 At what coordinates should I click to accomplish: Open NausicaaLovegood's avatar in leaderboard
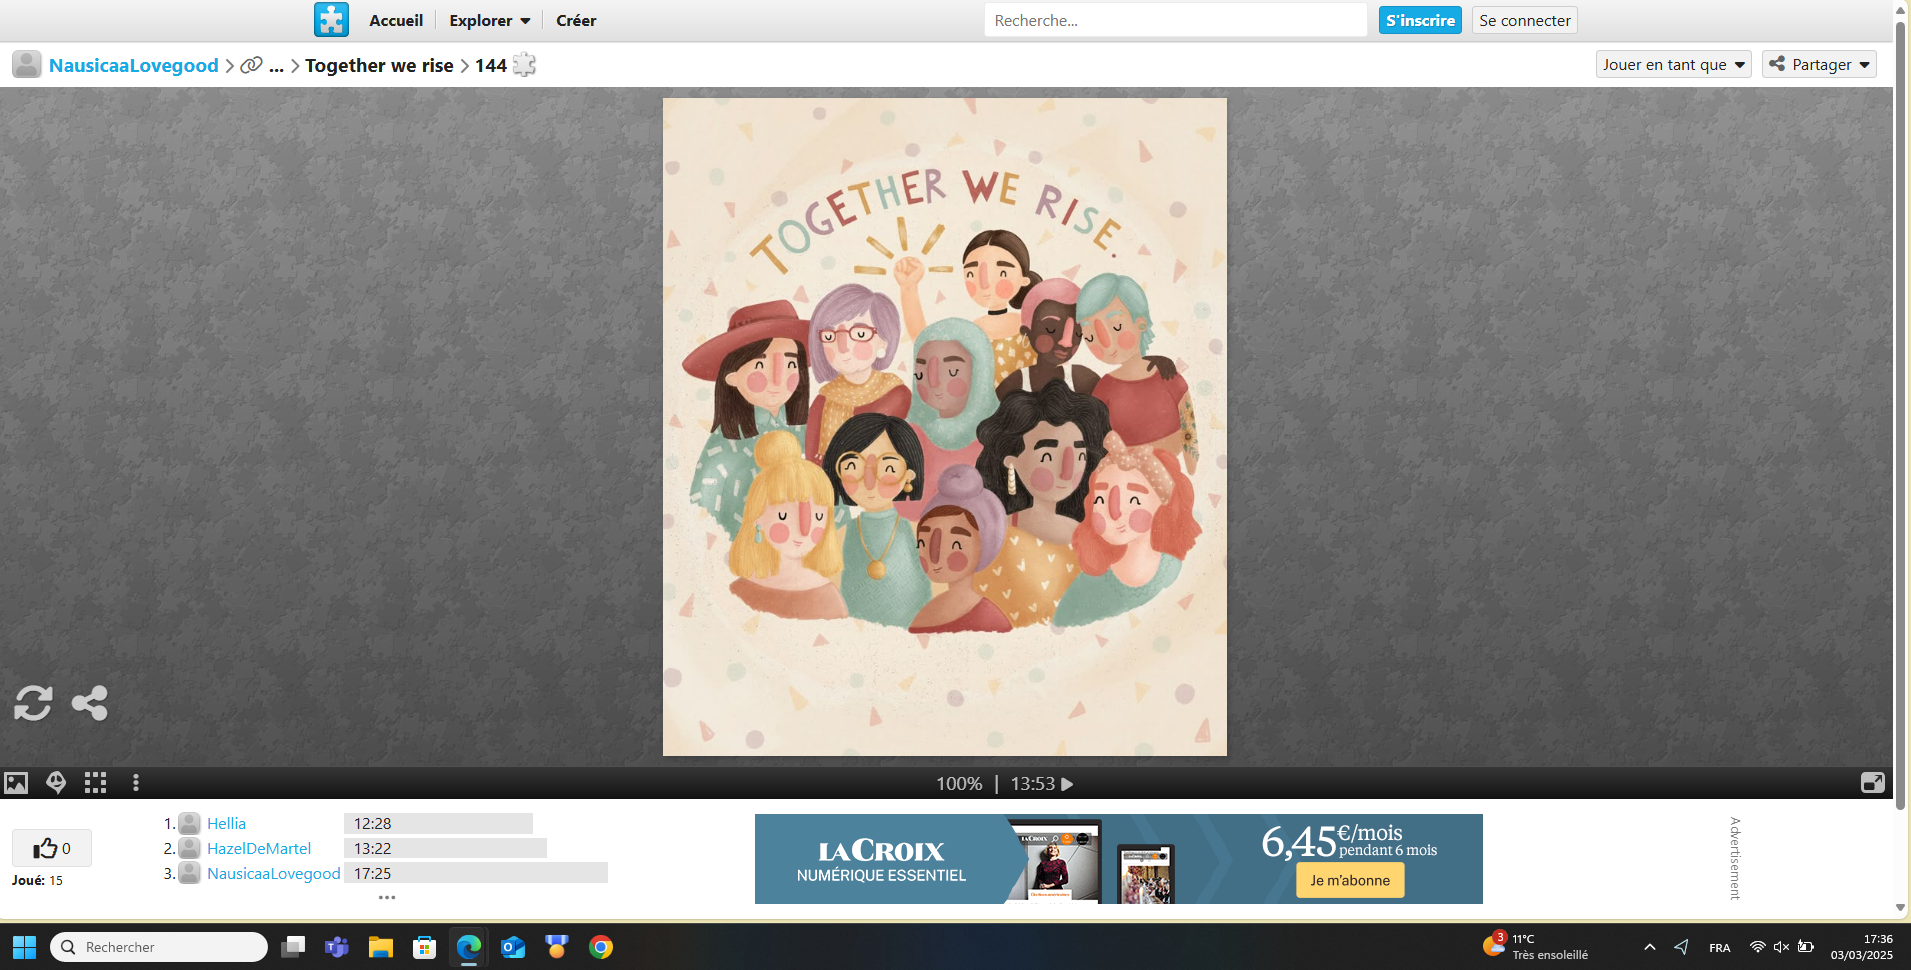tap(189, 873)
